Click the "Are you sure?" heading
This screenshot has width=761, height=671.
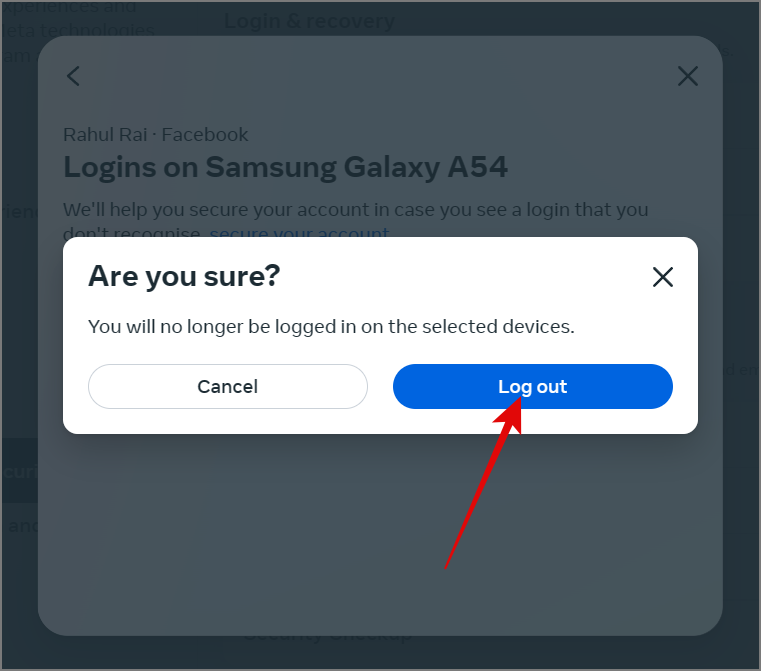pos(184,276)
